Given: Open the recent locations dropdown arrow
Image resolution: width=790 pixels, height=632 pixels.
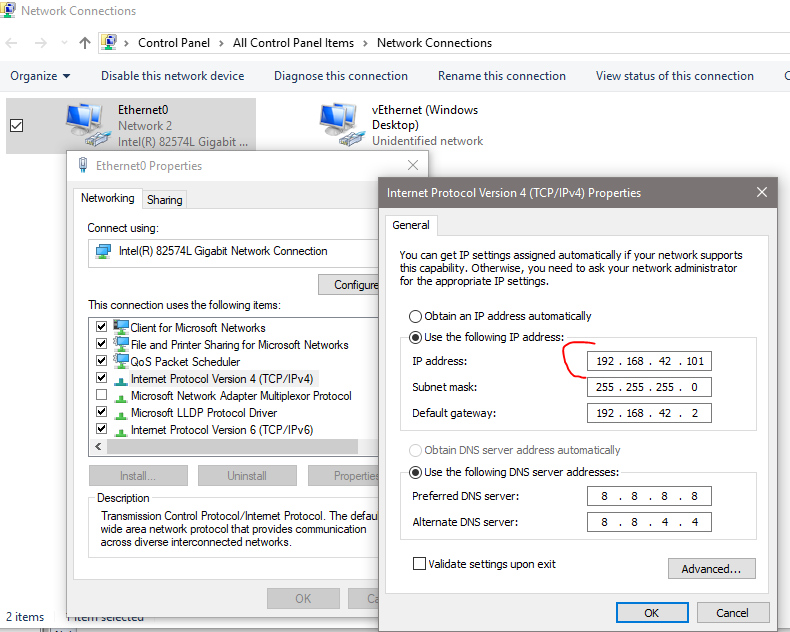Looking at the screenshot, I should pos(64,43).
